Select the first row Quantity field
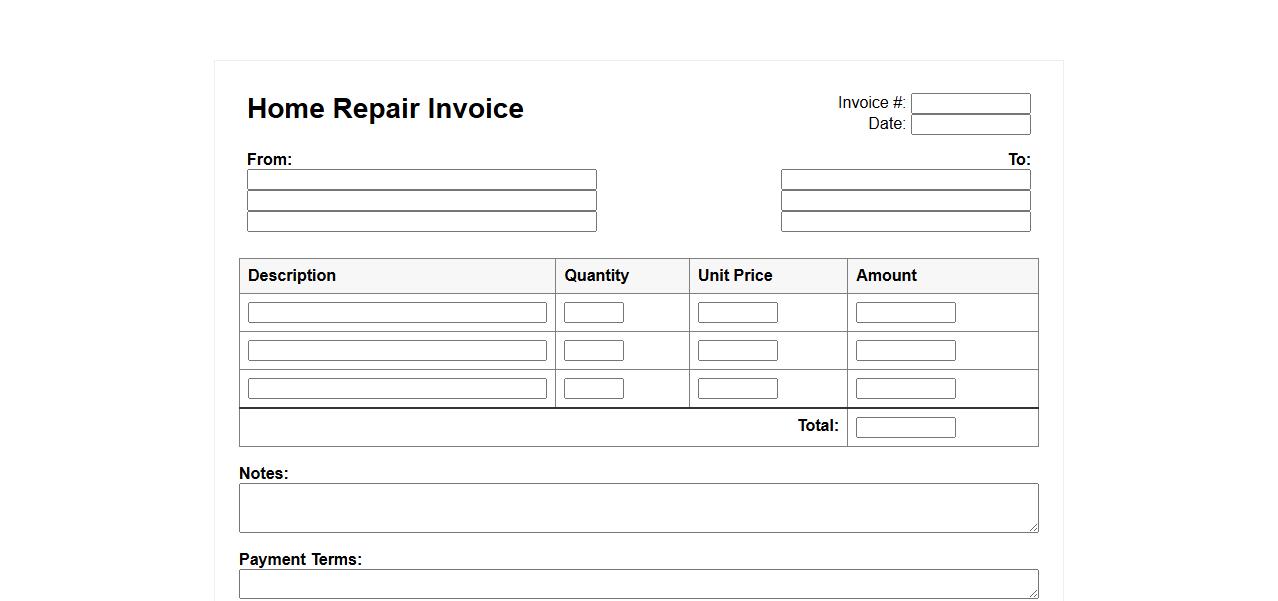The width and height of the screenshot is (1278, 601). tap(593, 313)
